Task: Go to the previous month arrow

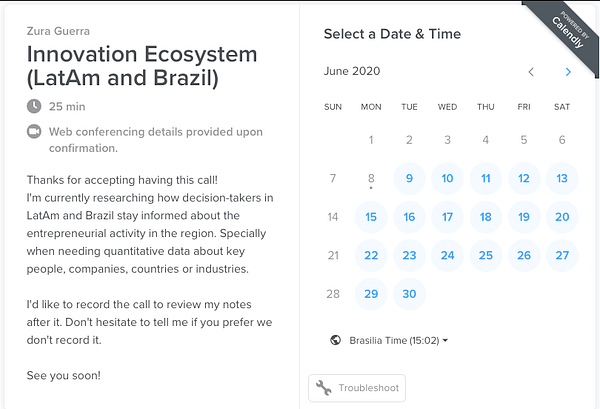Action: [x=531, y=72]
